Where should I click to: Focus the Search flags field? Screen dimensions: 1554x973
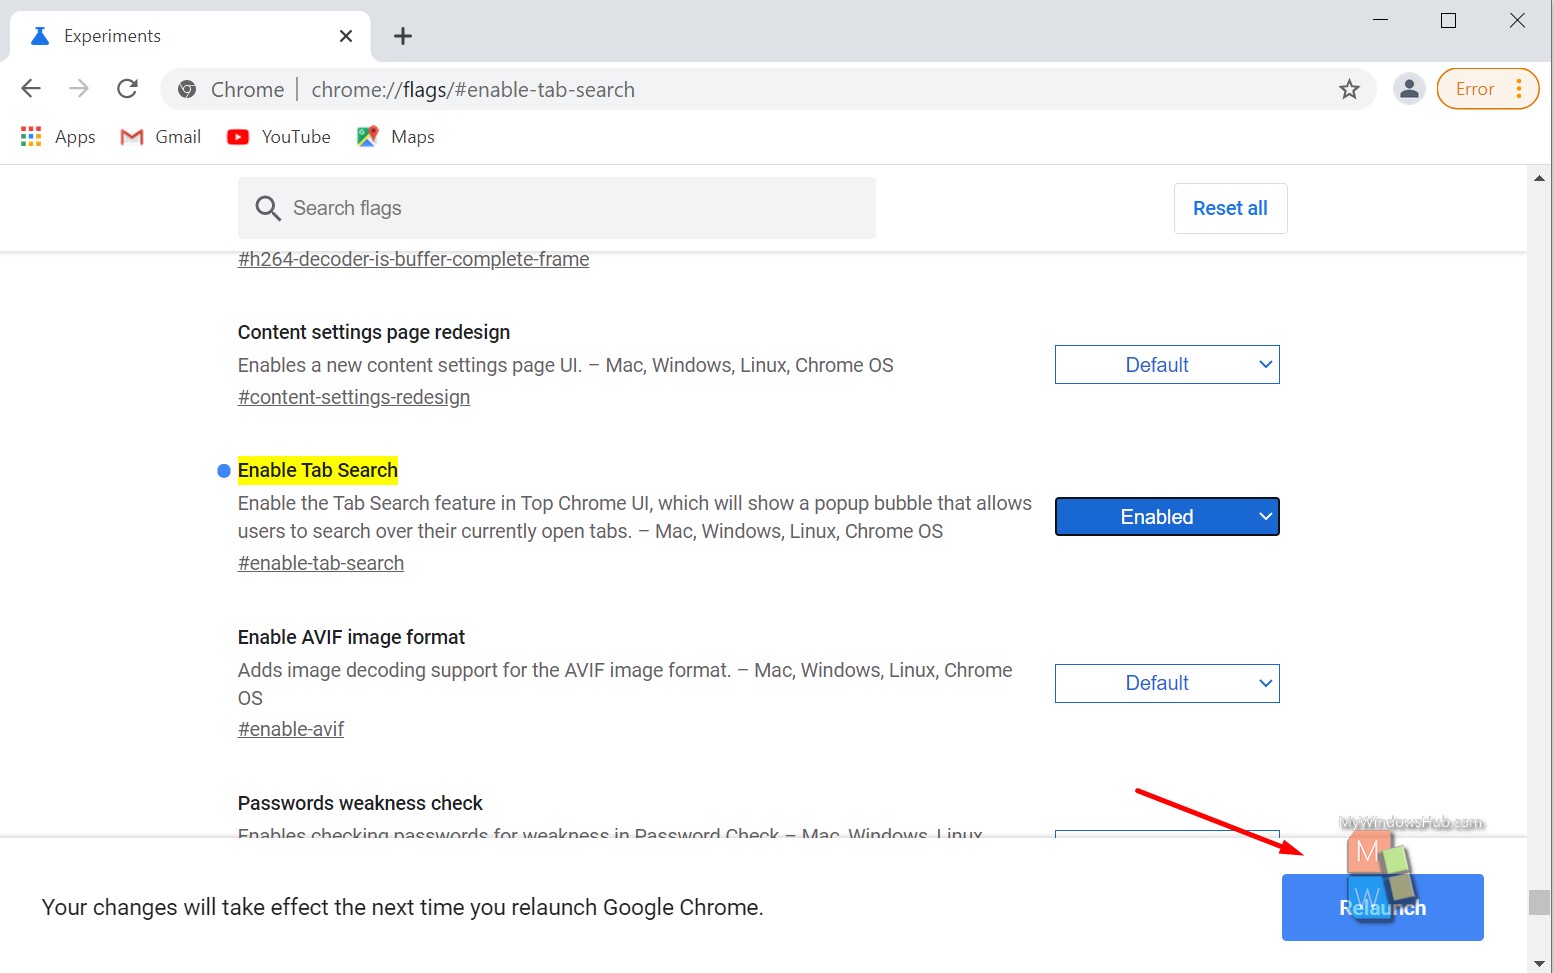[557, 208]
